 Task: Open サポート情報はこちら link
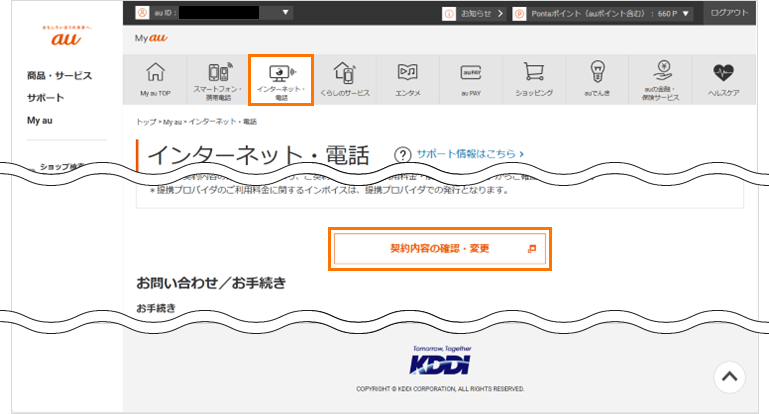470,154
